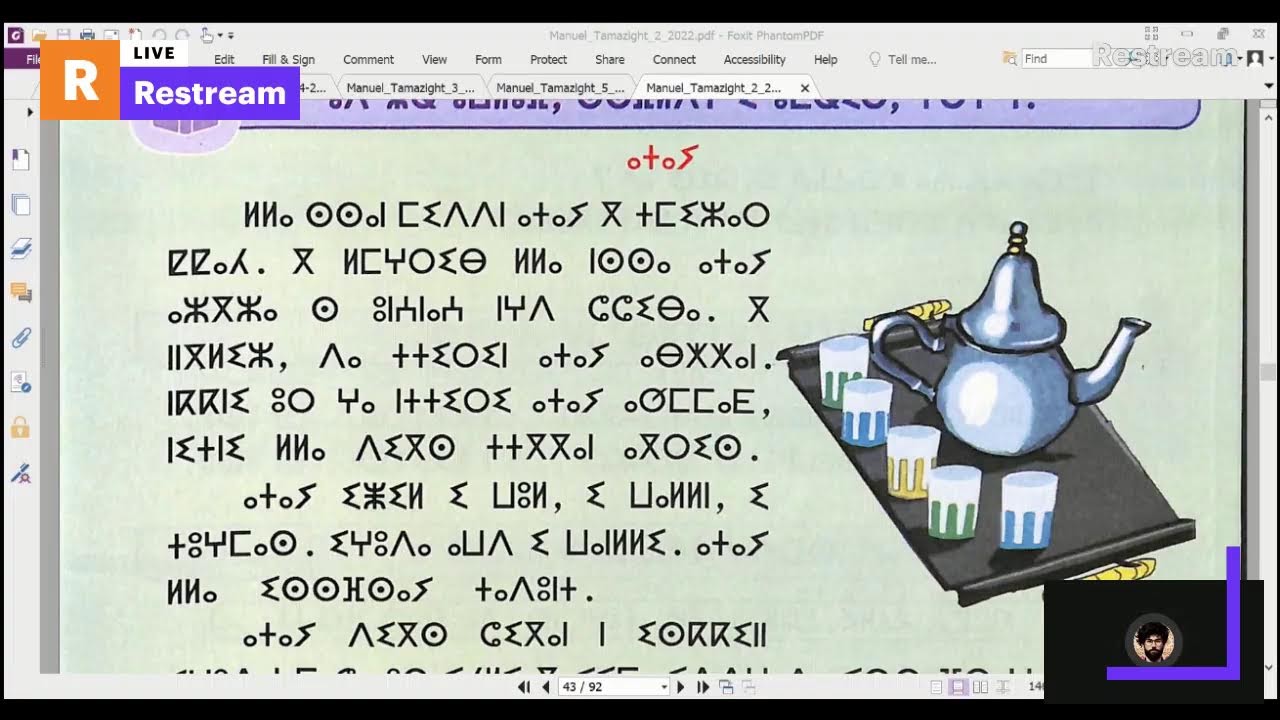Switch to single page view mode

point(936,687)
